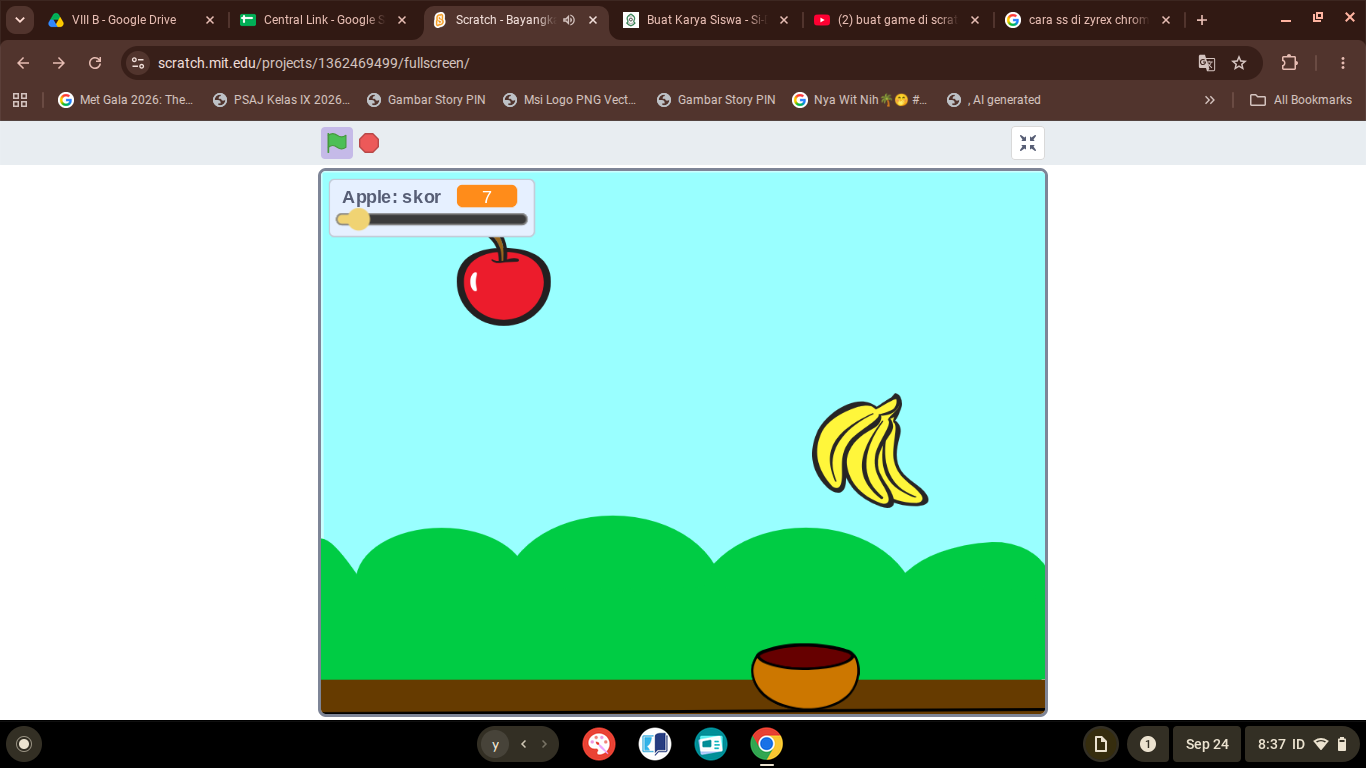Open the Extensions puzzle icon
This screenshot has height=768, width=1366.
pyautogui.click(x=1289, y=63)
